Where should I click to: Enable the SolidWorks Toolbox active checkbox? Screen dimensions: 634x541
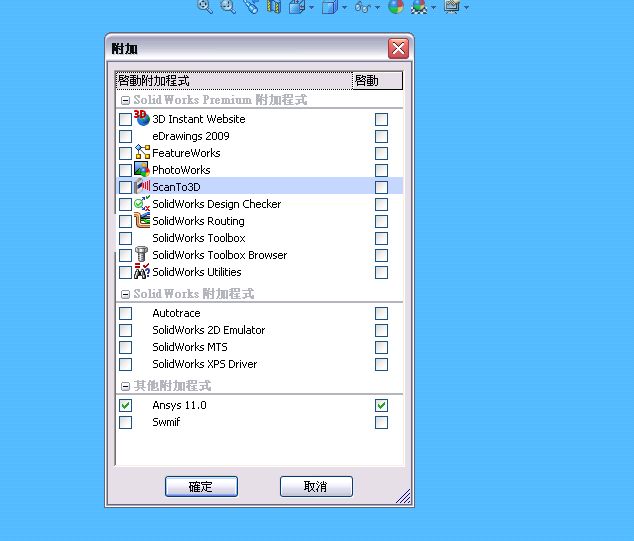click(x=125, y=238)
